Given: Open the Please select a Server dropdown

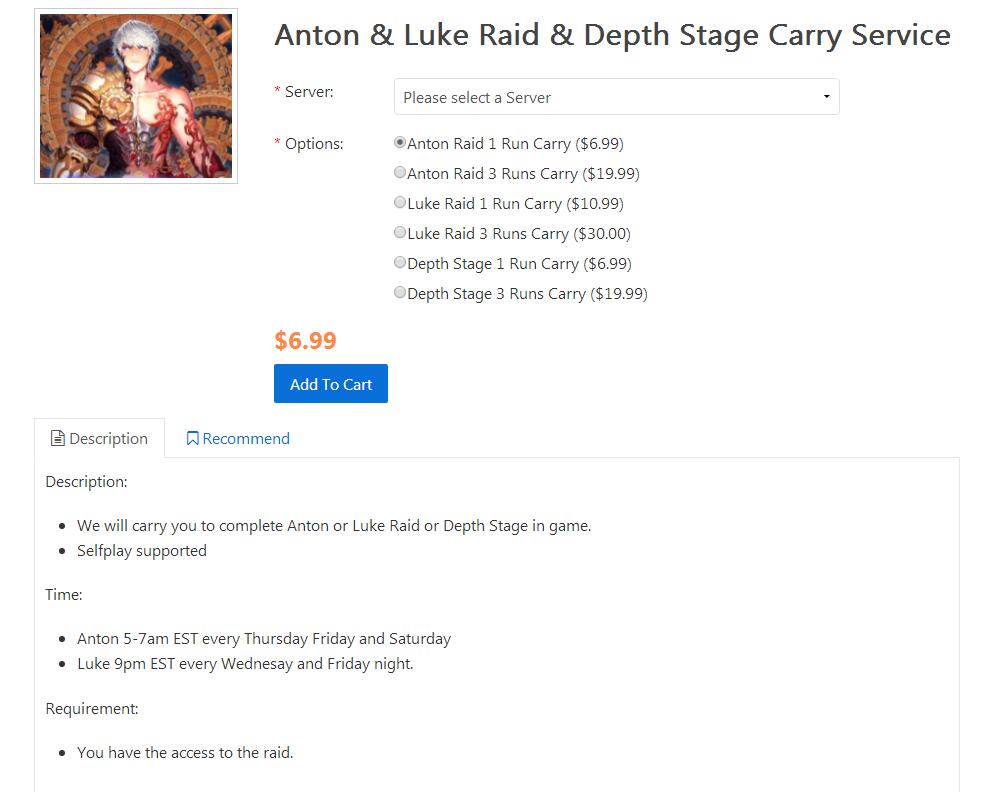Looking at the screenshot, I should pyautogui.click(x=616, y=96).
